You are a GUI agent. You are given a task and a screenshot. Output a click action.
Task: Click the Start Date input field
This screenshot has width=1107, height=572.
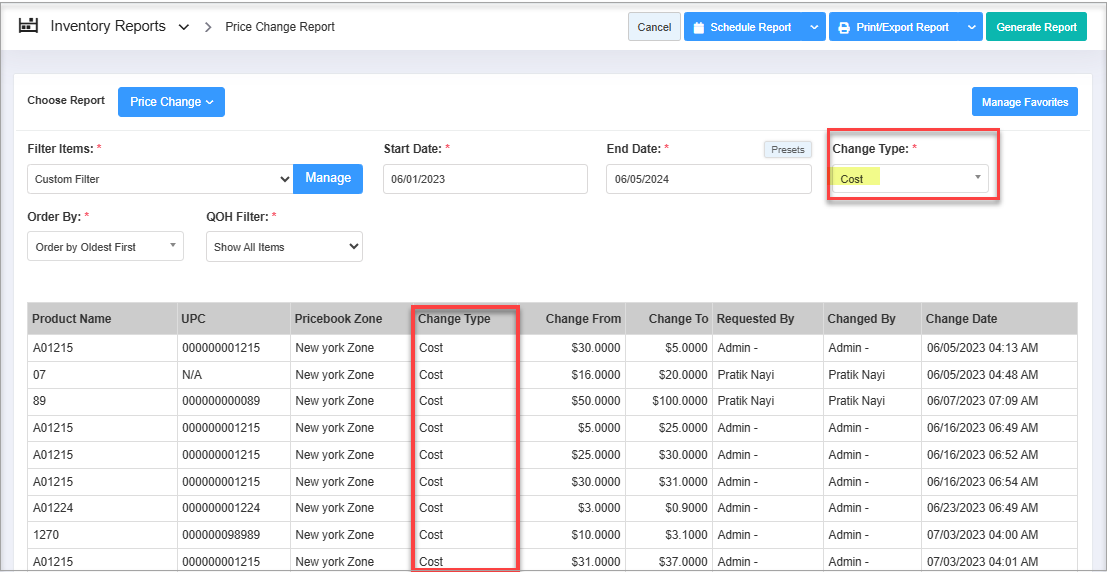click(485, 179)
